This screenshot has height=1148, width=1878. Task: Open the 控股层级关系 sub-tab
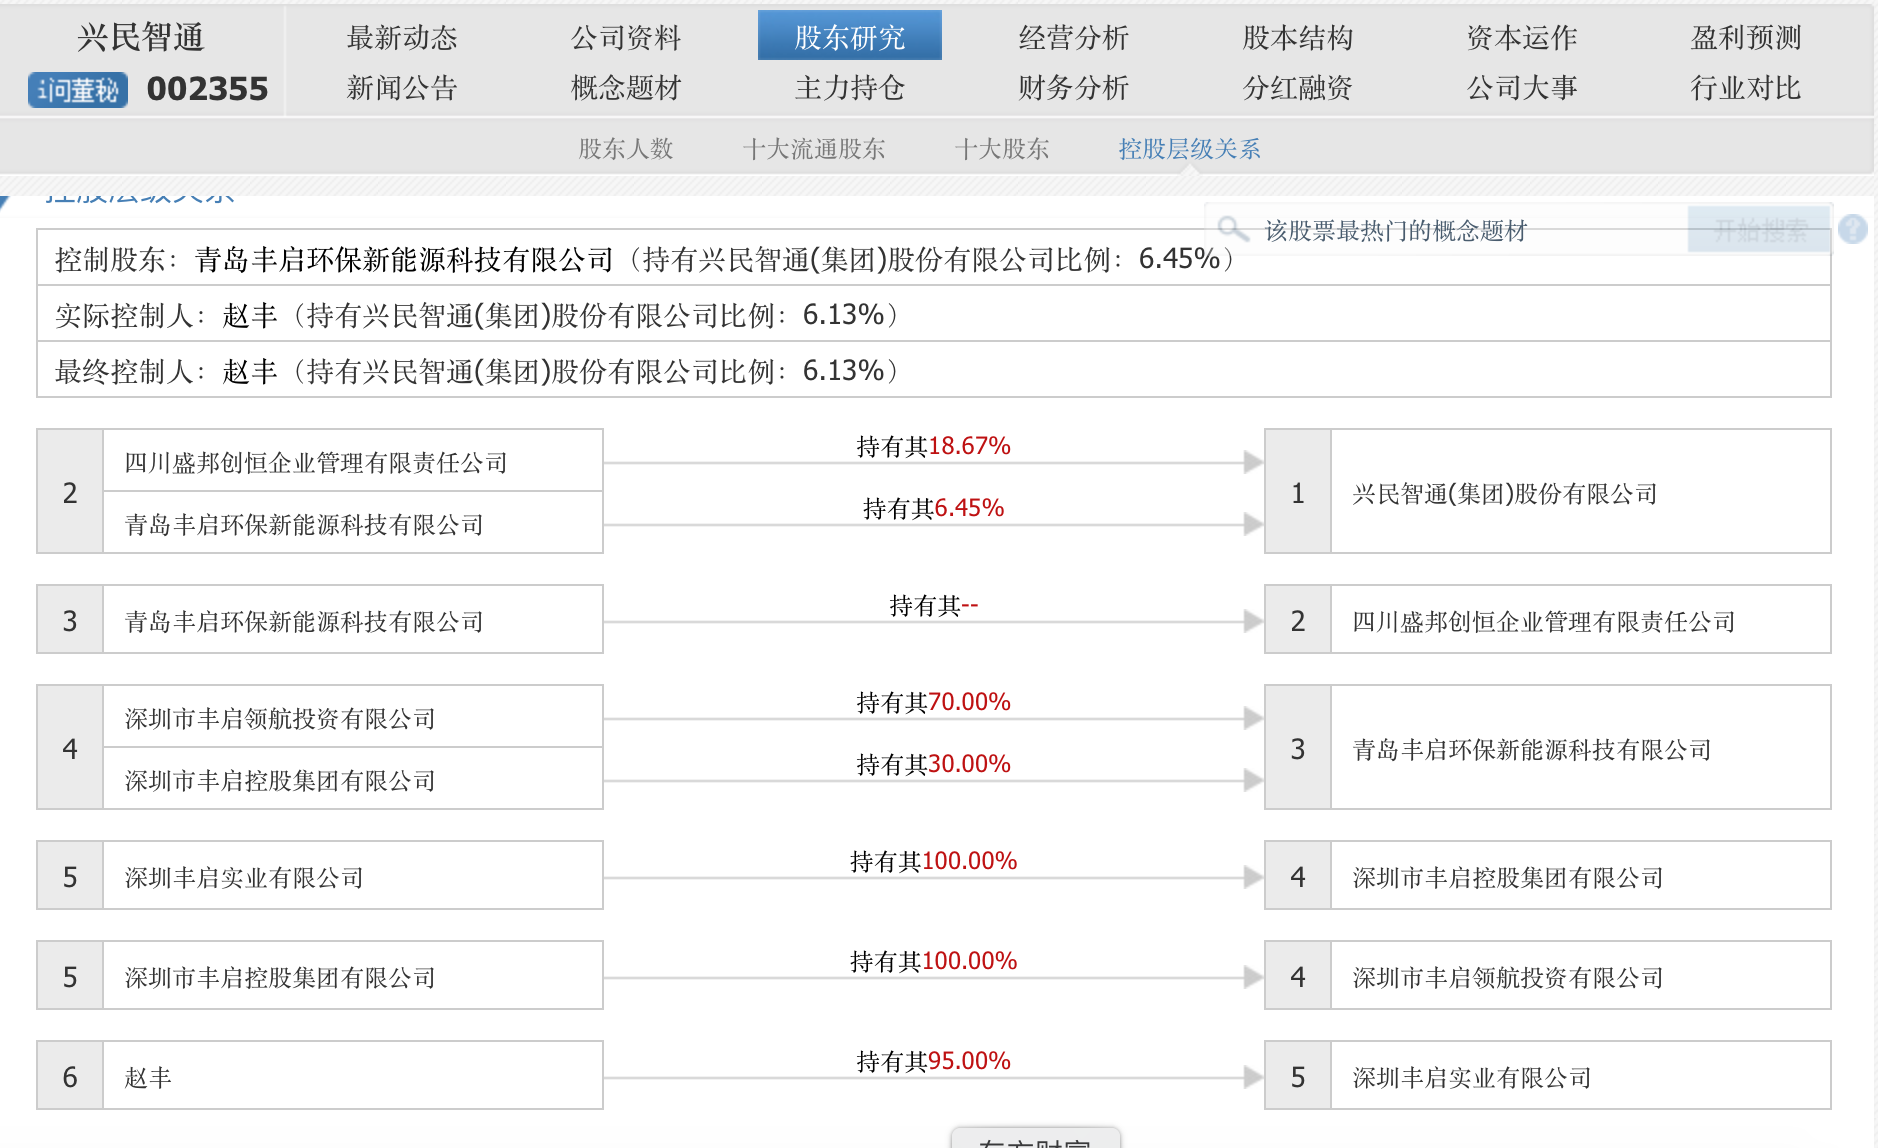click(x=1189, y=149)
